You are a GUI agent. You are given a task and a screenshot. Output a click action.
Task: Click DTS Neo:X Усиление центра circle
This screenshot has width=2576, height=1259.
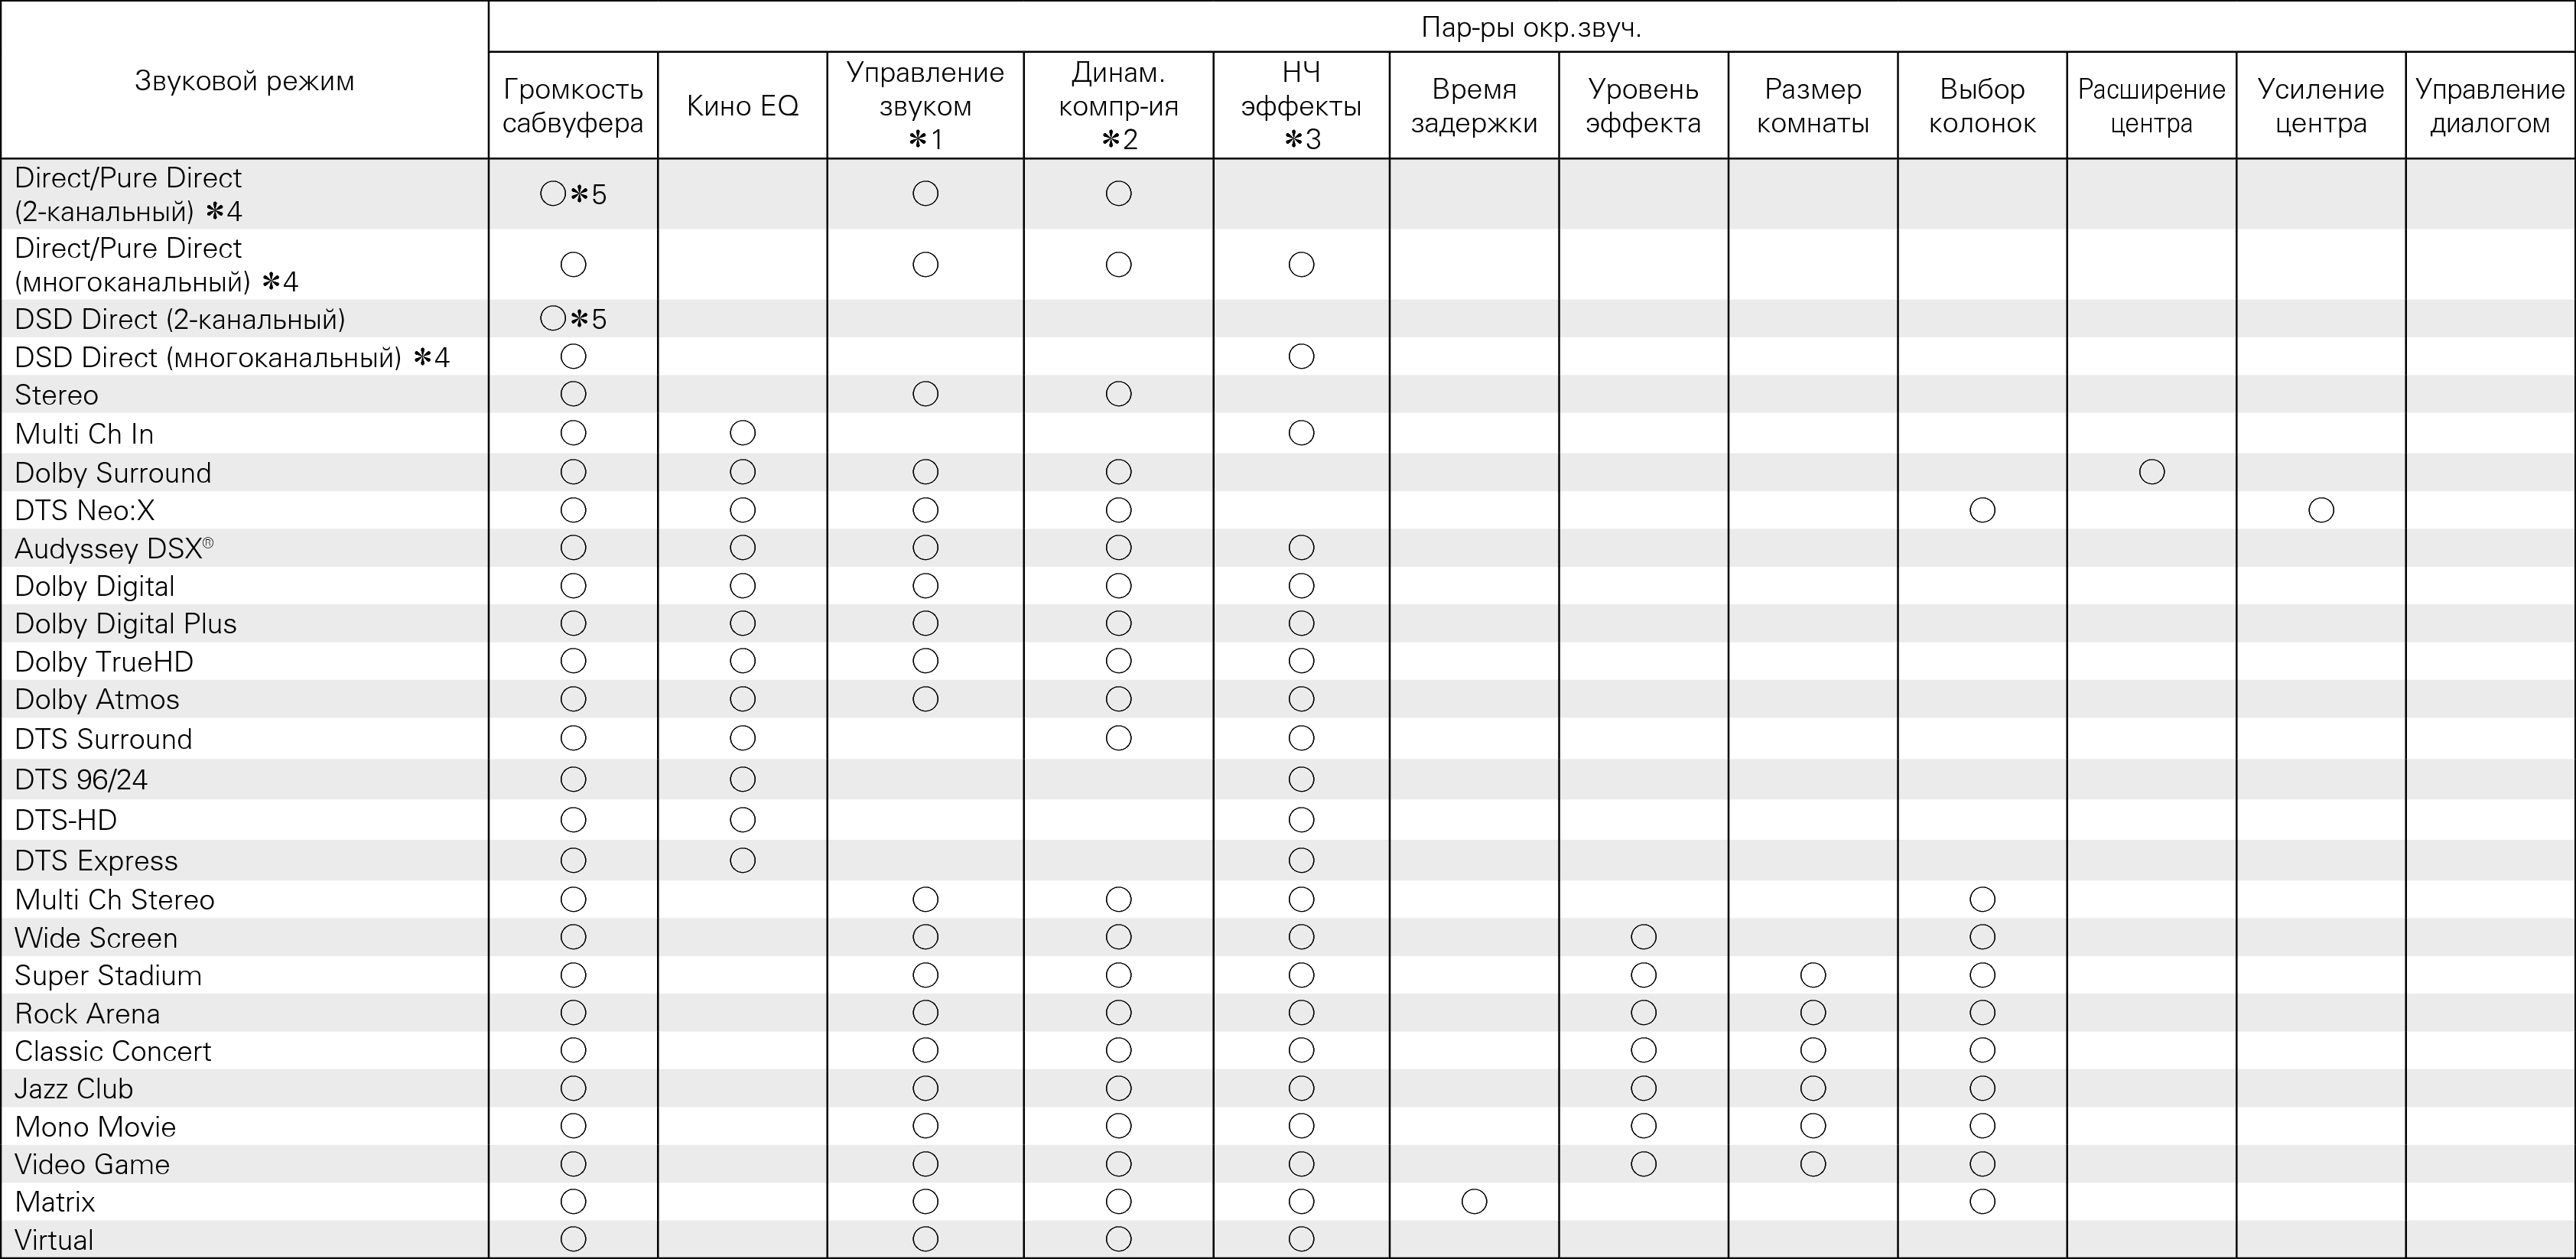point(2321,510)
